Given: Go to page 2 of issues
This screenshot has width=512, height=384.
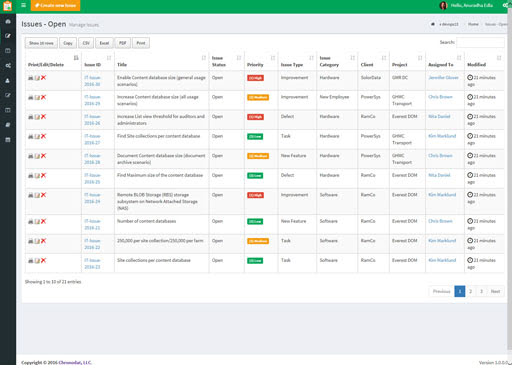Looking at the screenshot, I should point(470,291).
